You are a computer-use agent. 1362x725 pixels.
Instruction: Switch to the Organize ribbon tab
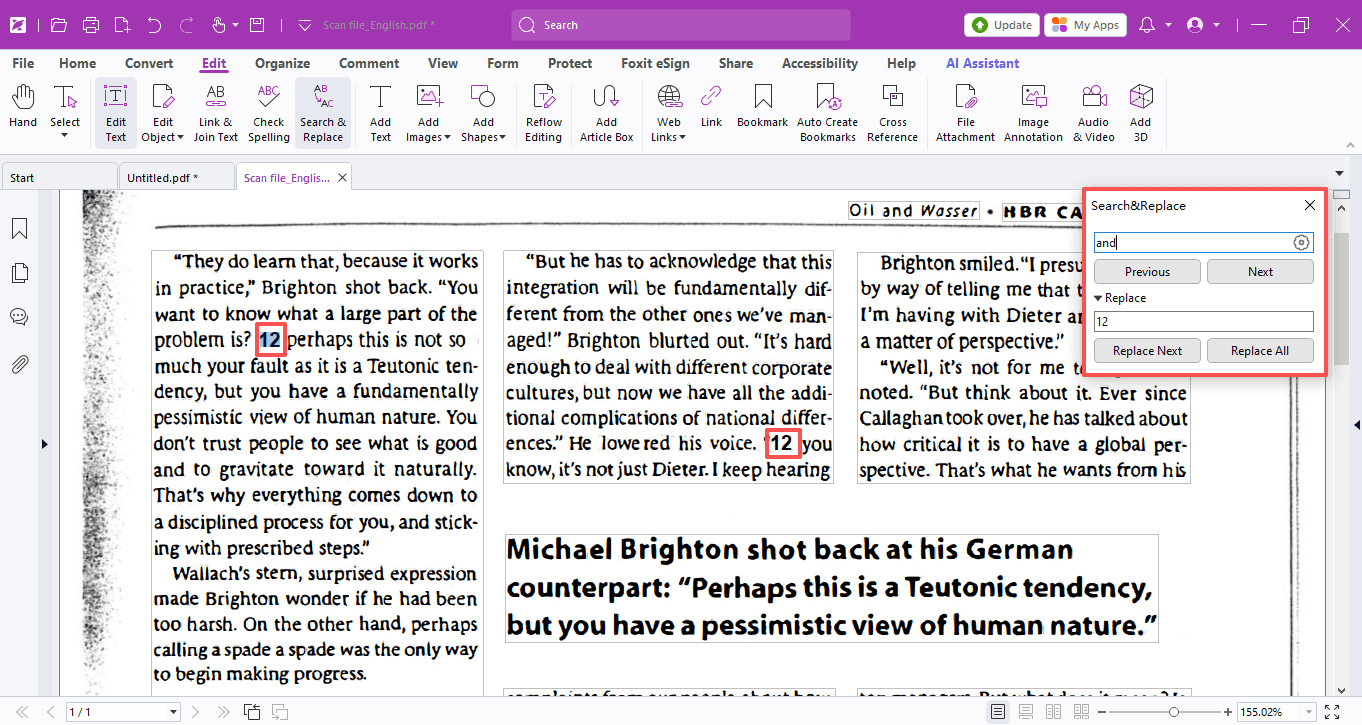point(282,63)
